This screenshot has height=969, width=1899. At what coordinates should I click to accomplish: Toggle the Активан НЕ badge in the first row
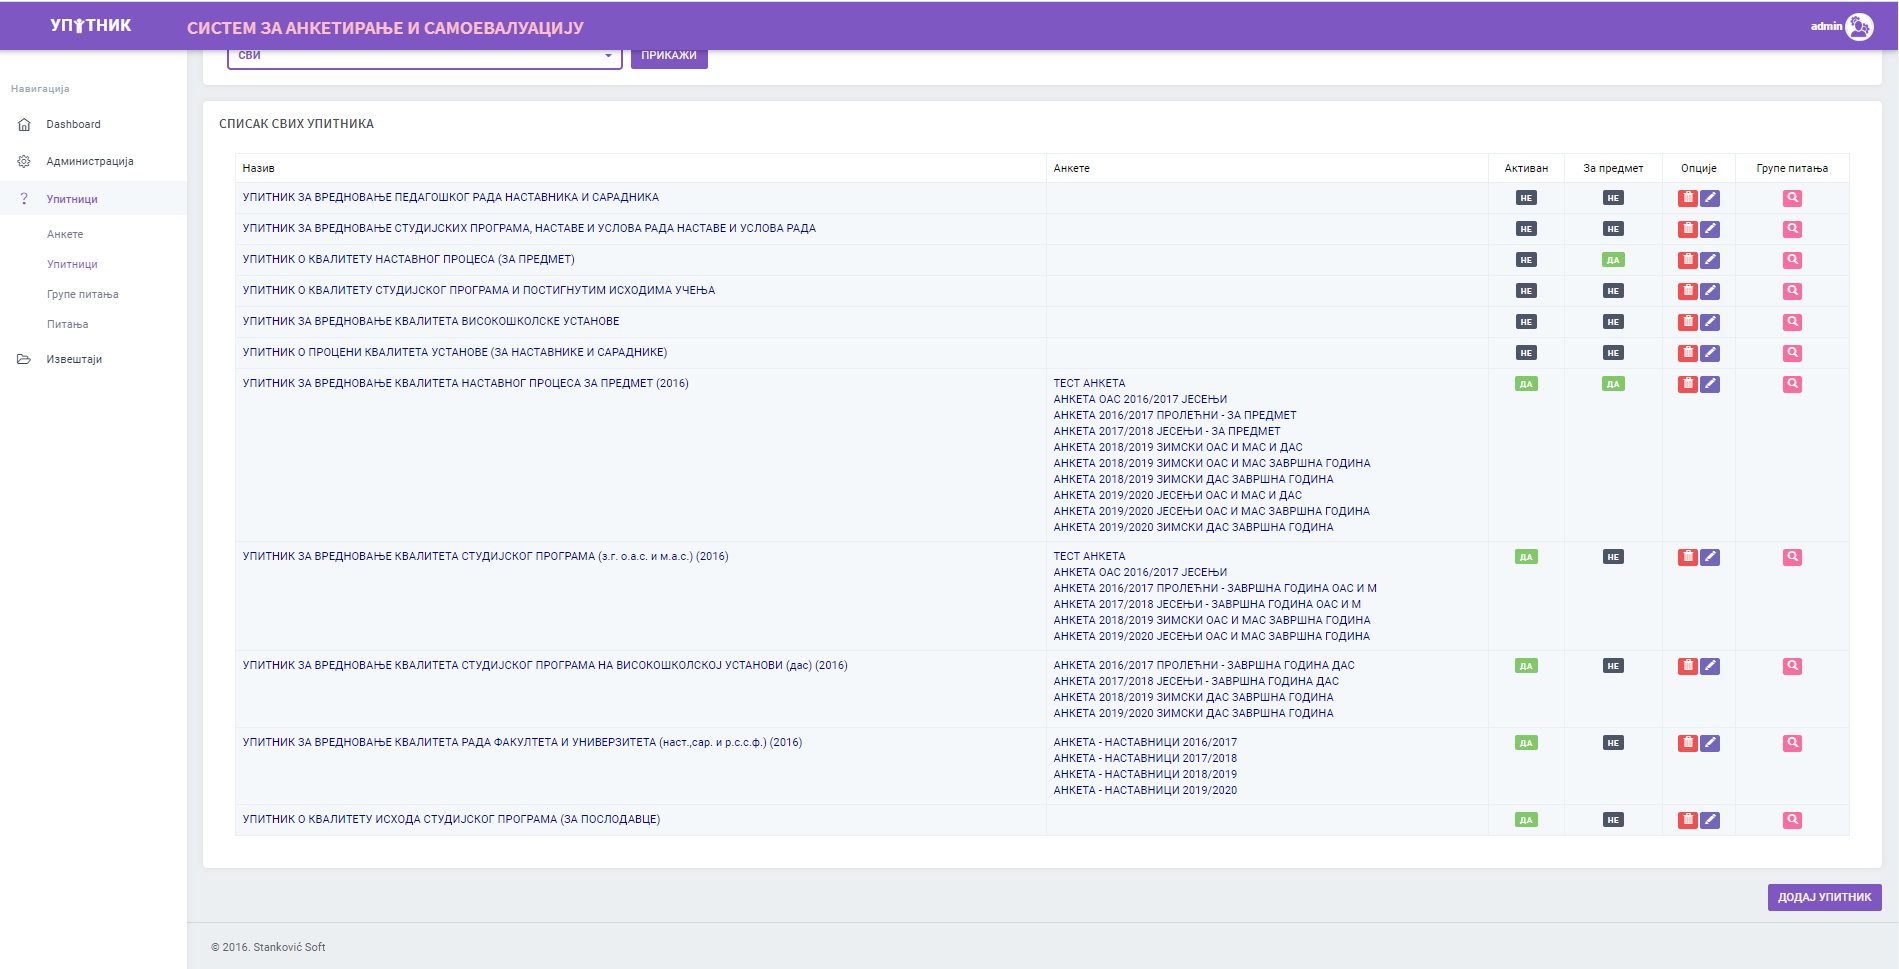point(1525,198)
